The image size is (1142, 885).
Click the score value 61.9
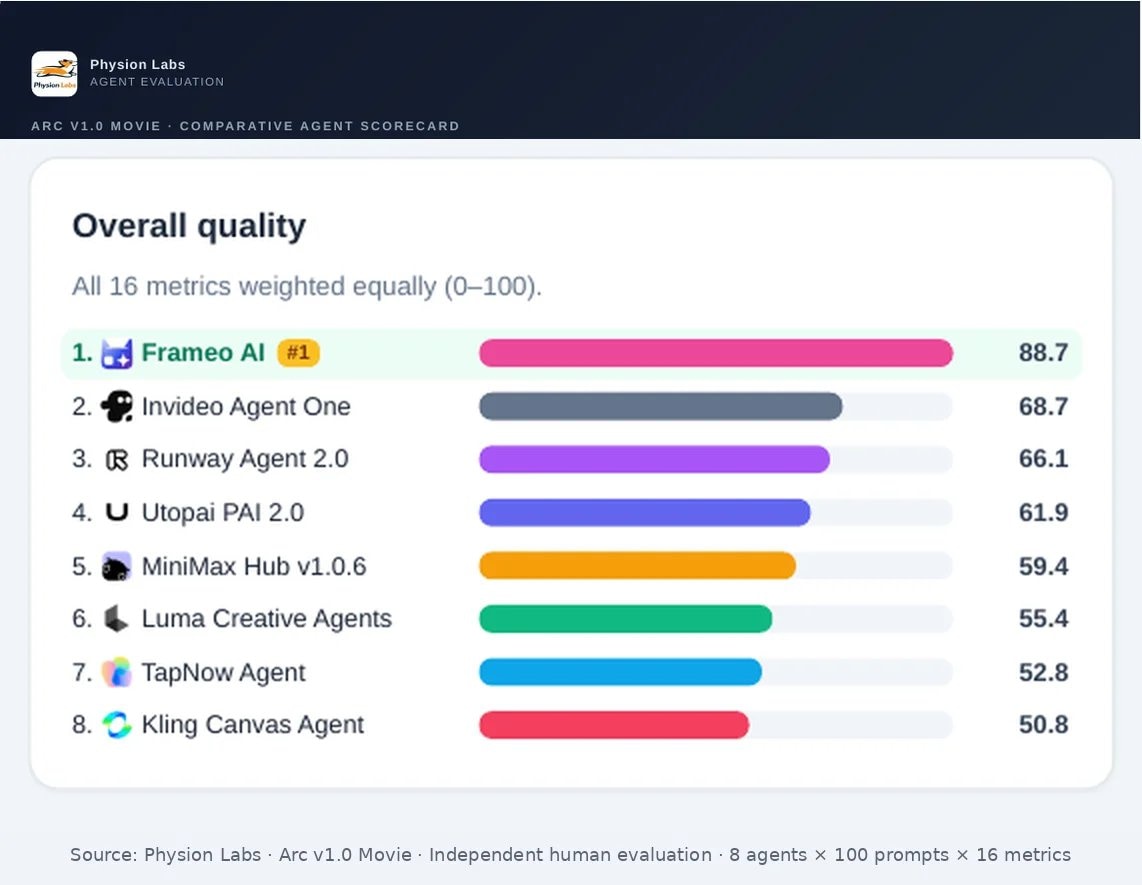click(1043, 513)
